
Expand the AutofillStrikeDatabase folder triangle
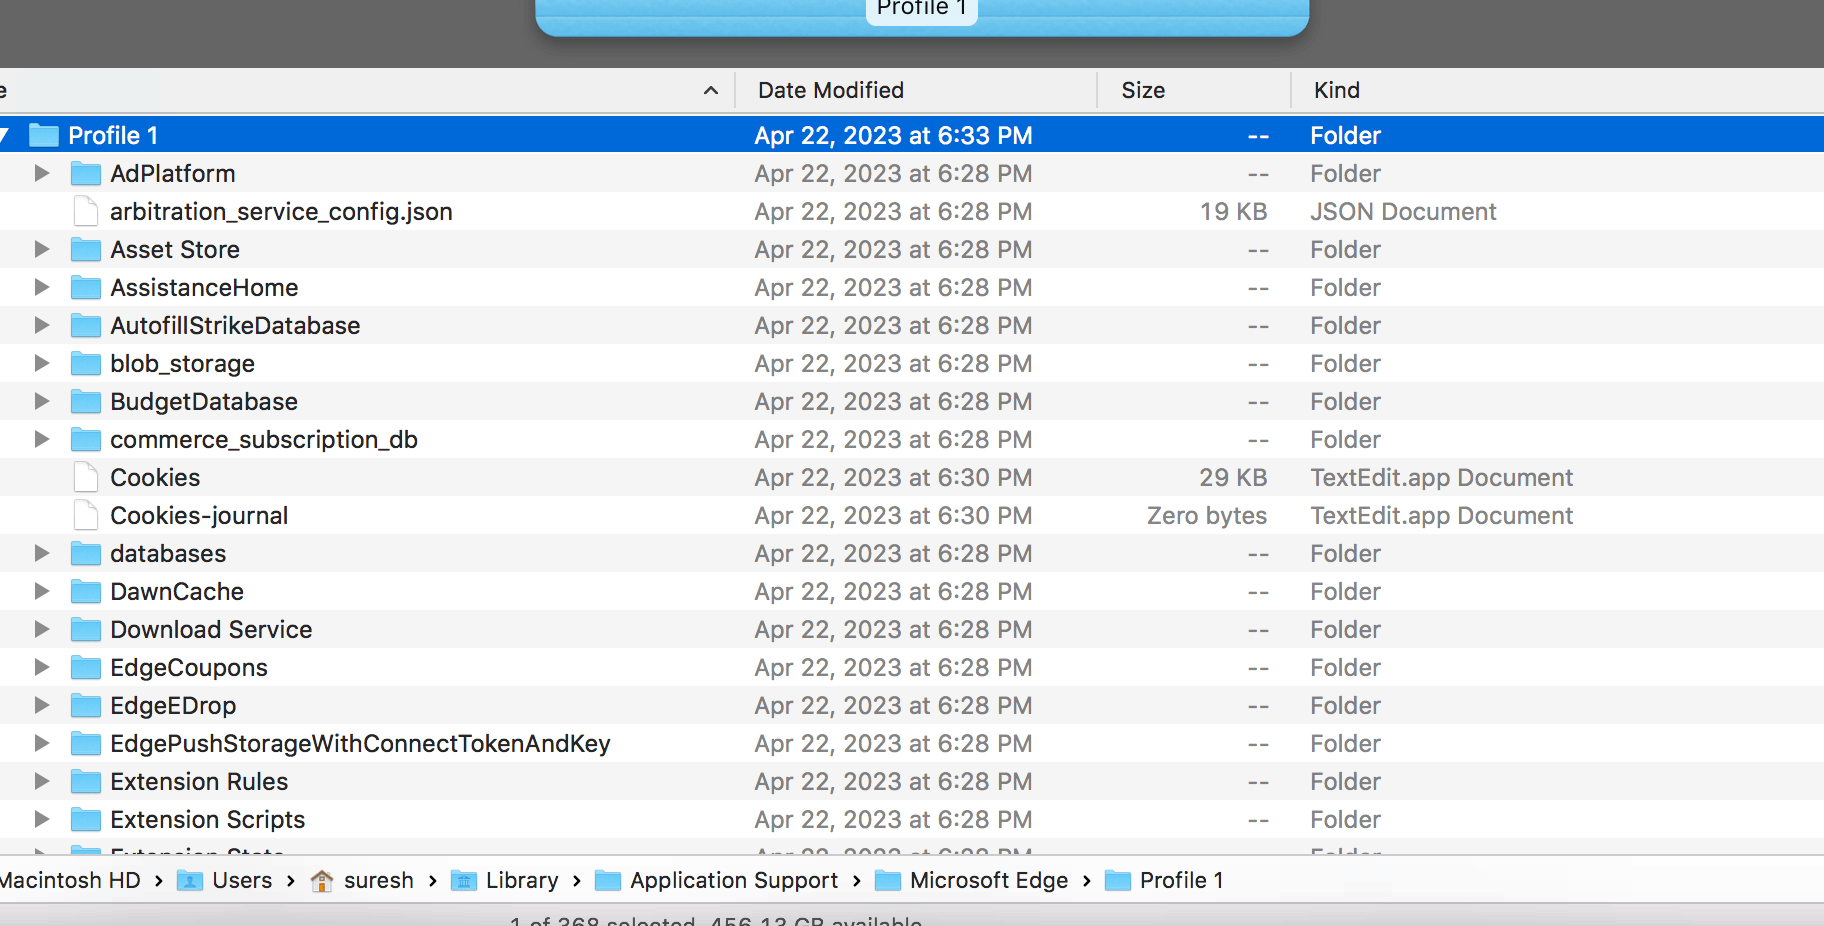click(41, 325)
